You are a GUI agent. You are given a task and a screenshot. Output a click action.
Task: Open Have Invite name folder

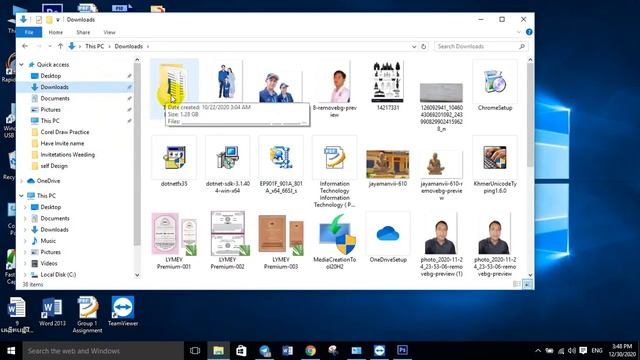(62, 144)
